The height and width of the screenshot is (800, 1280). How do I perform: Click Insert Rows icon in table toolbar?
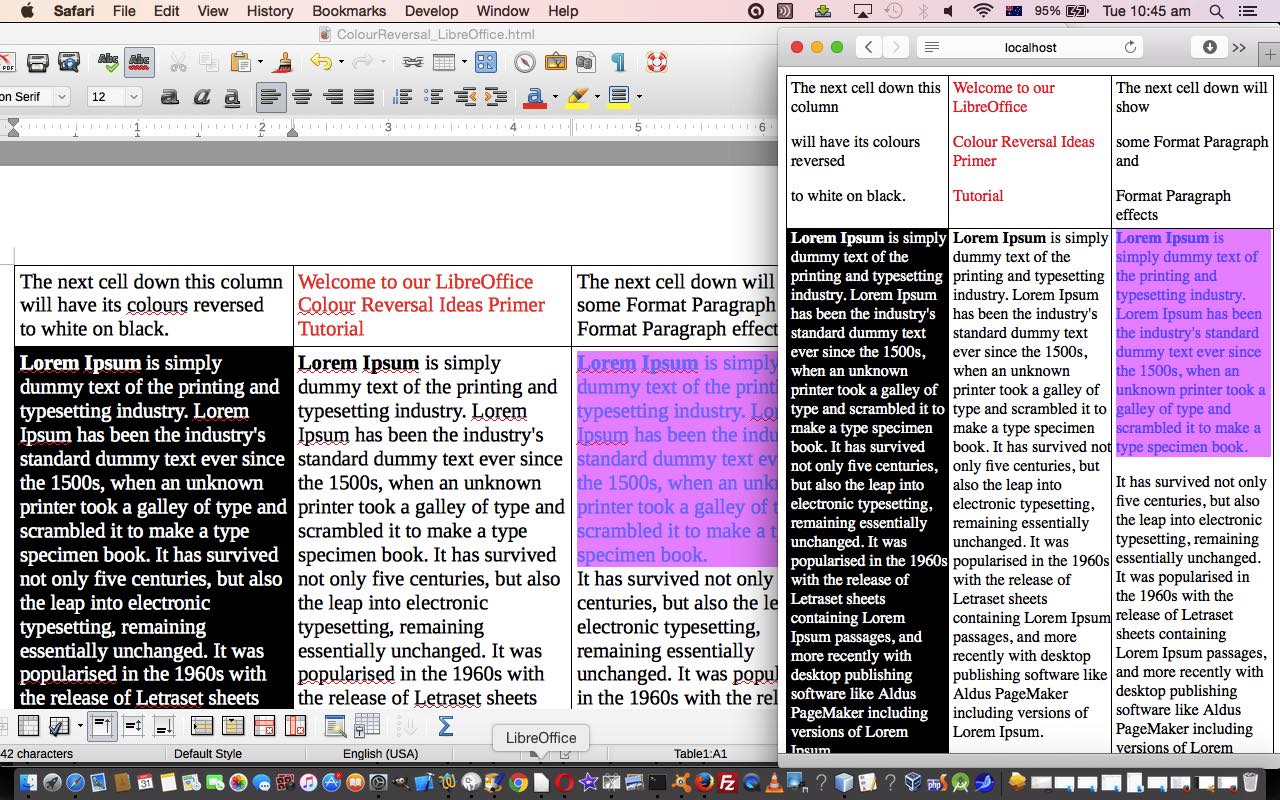[x=202, y=727]
